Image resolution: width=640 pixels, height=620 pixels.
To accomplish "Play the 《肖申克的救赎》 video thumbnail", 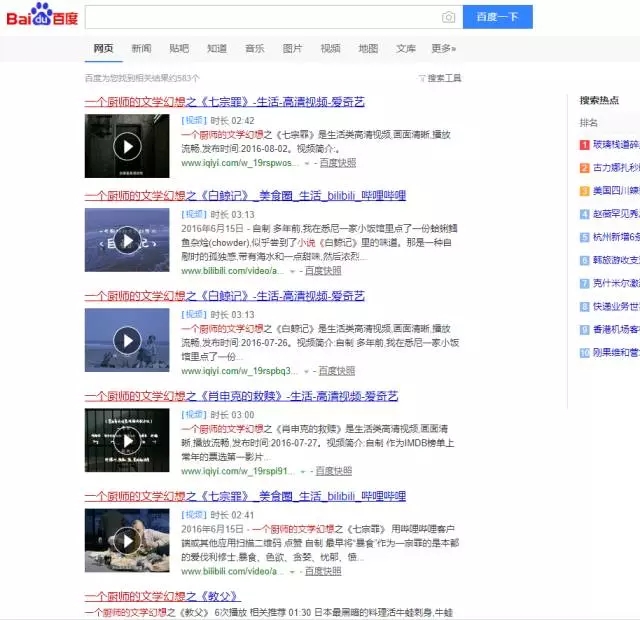I will click(x=127, y=440).
